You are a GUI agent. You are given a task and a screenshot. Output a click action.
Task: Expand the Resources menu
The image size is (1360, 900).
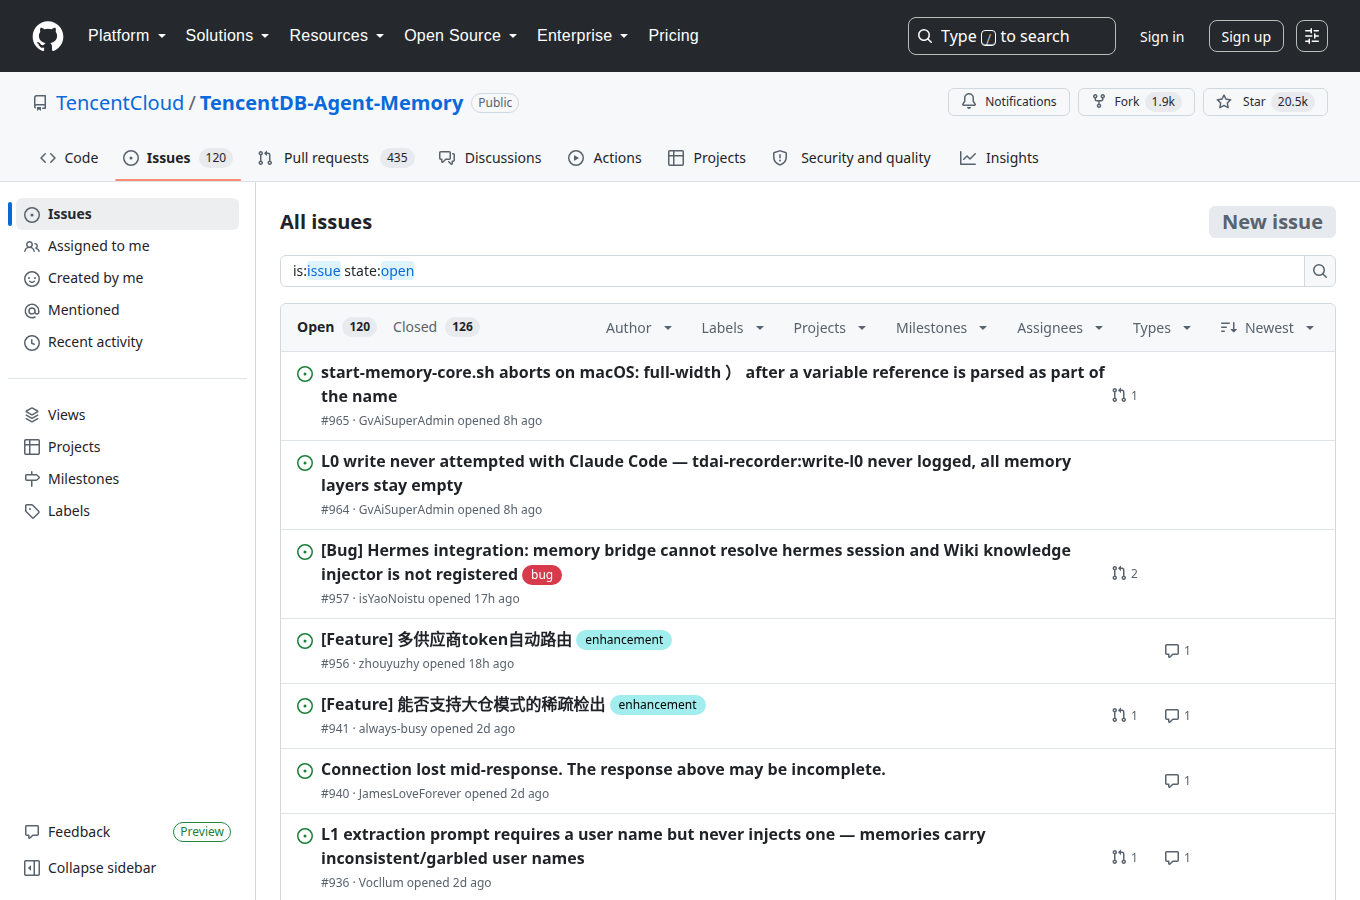337,36
